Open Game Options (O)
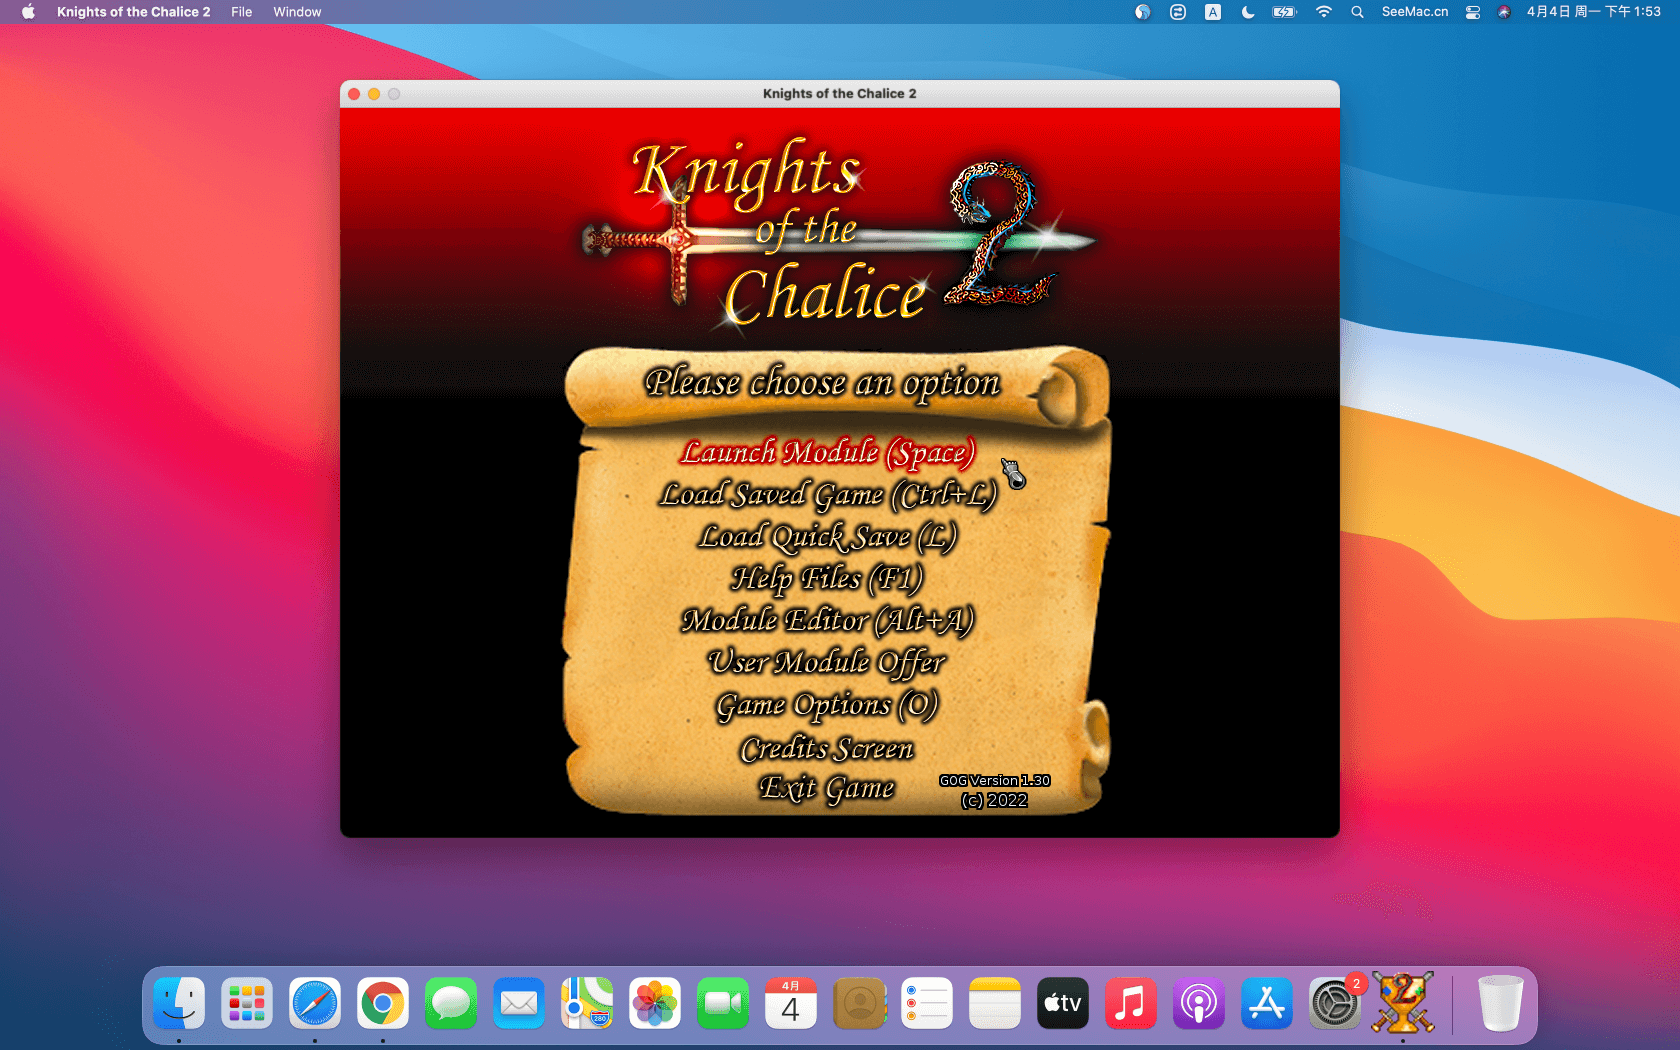The width and height of the screenshot is (1680, 1050). point(827,706)
